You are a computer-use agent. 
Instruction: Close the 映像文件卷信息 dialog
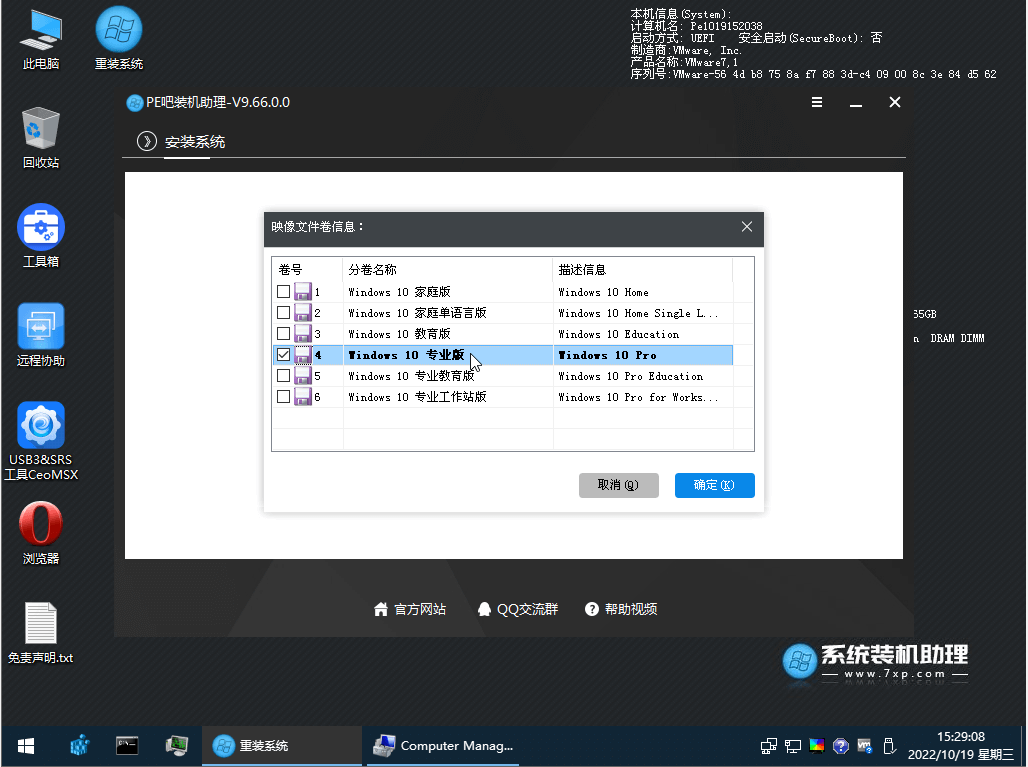point(747,227)
